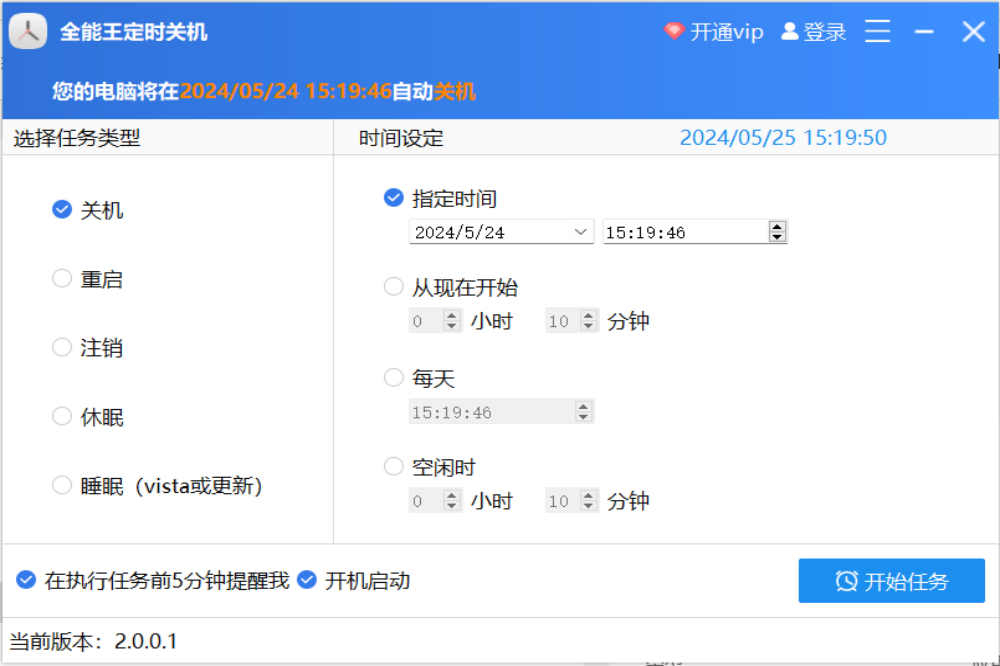Expand the 2024/5/24 date dropdown

(581, 232)
